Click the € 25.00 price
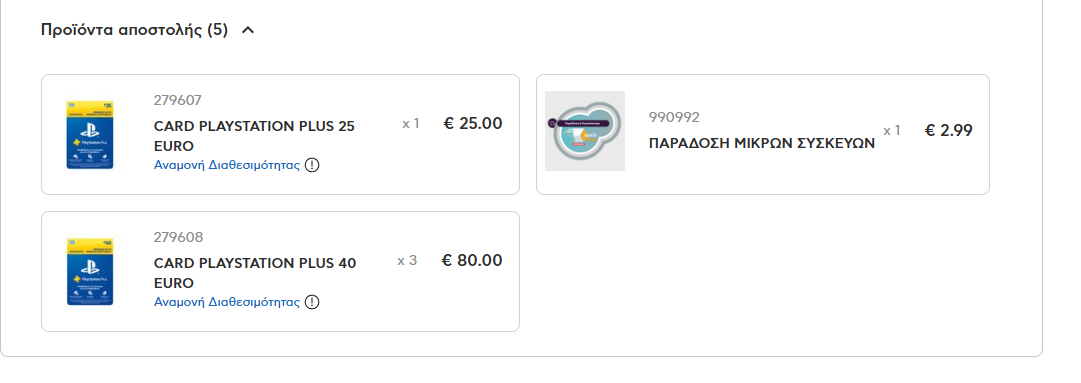Viewport: 1081px width, 383px height. tap(473, 124)
